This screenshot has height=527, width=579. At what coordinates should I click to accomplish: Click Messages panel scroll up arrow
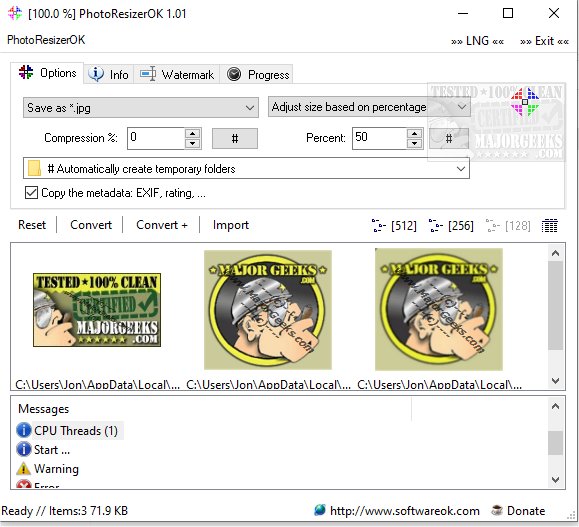(x=555, y=406)
